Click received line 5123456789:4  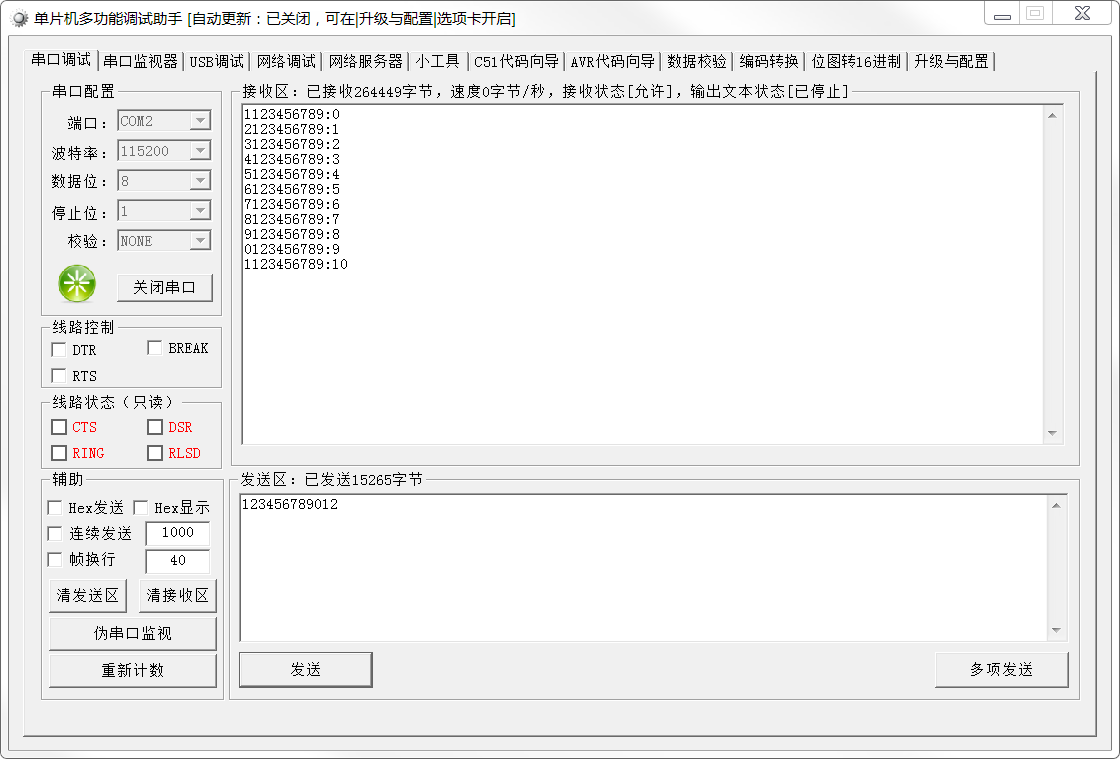(292, 174)
